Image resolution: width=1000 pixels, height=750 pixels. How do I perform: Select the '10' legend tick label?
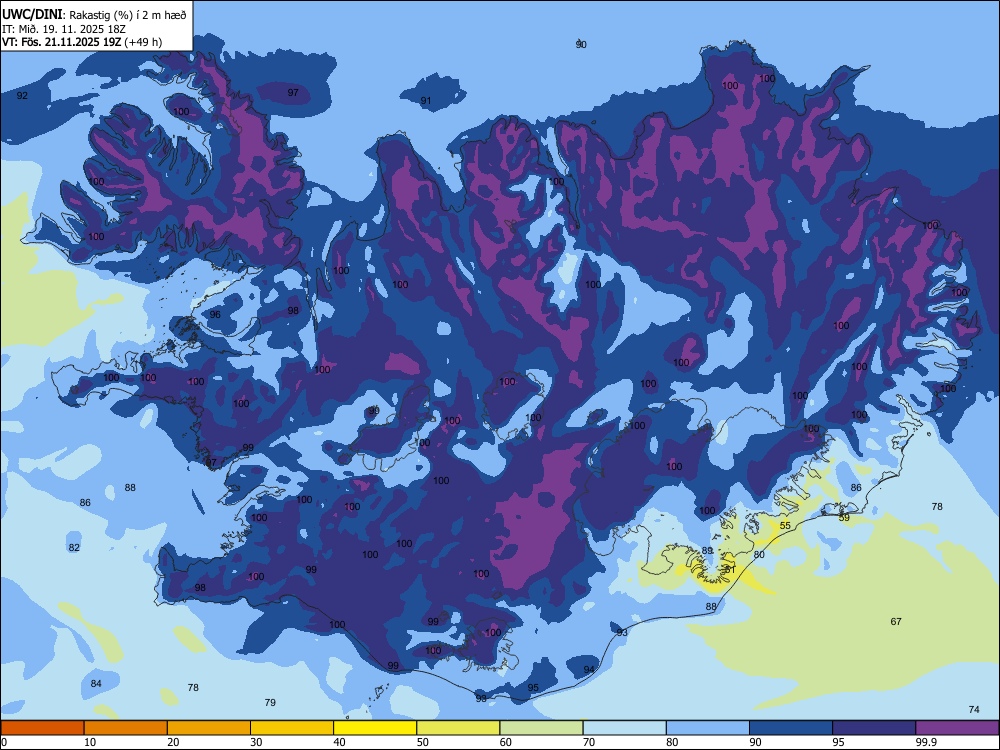(x=90, y=742)
